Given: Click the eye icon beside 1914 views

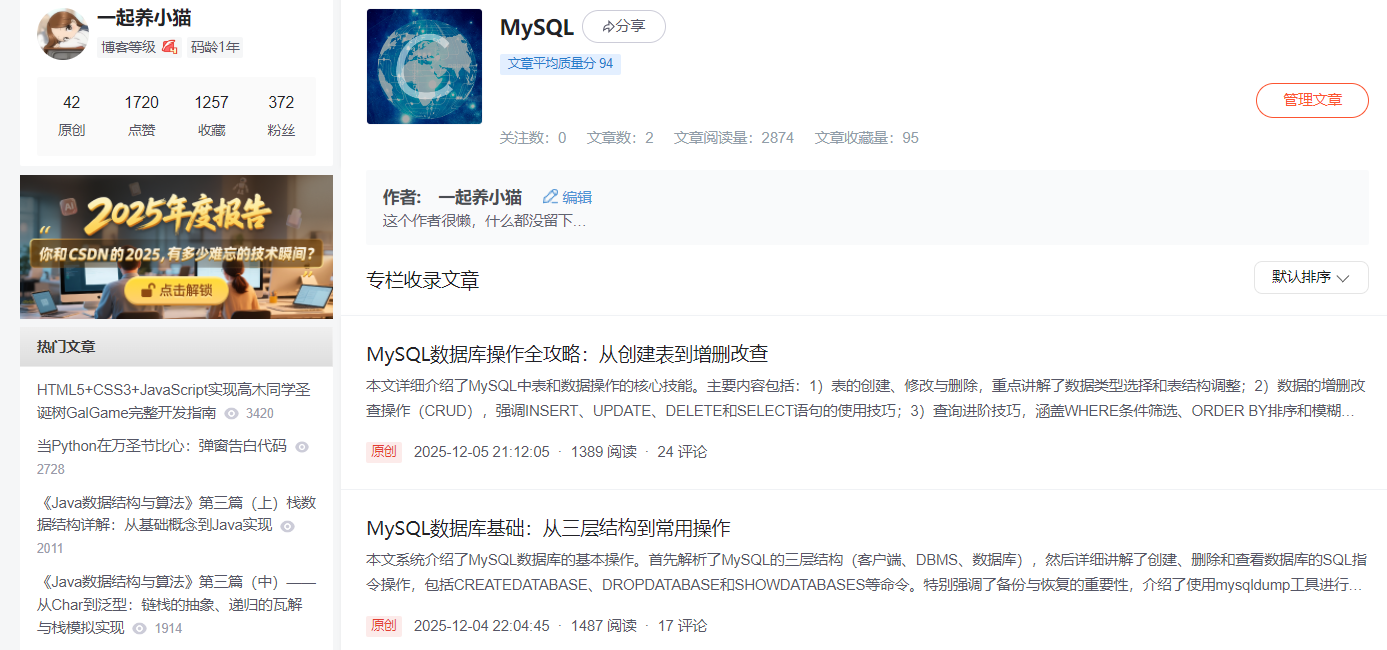Looking at the screenshot, I should [x=140, y=629].
